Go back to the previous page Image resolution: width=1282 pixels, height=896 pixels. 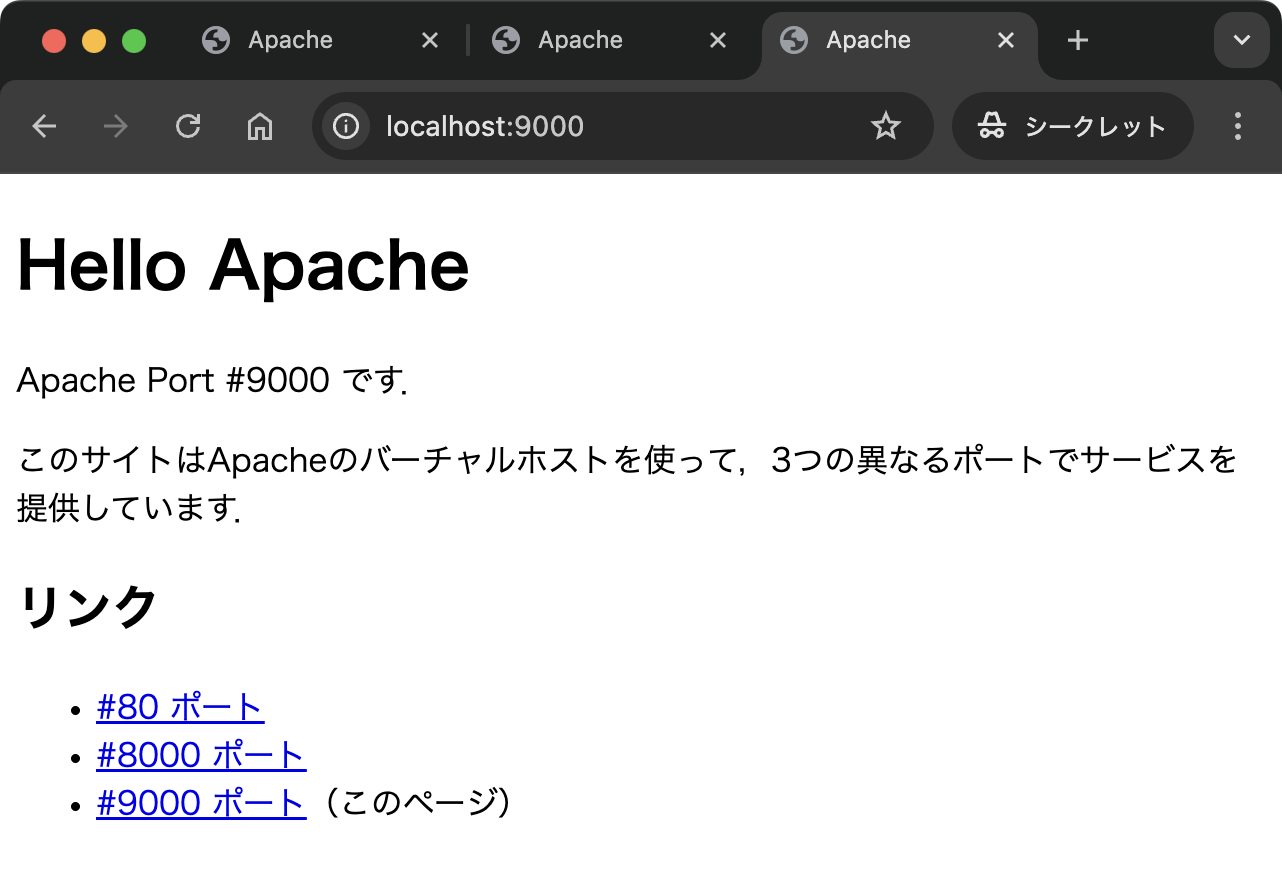pos(44,126)
